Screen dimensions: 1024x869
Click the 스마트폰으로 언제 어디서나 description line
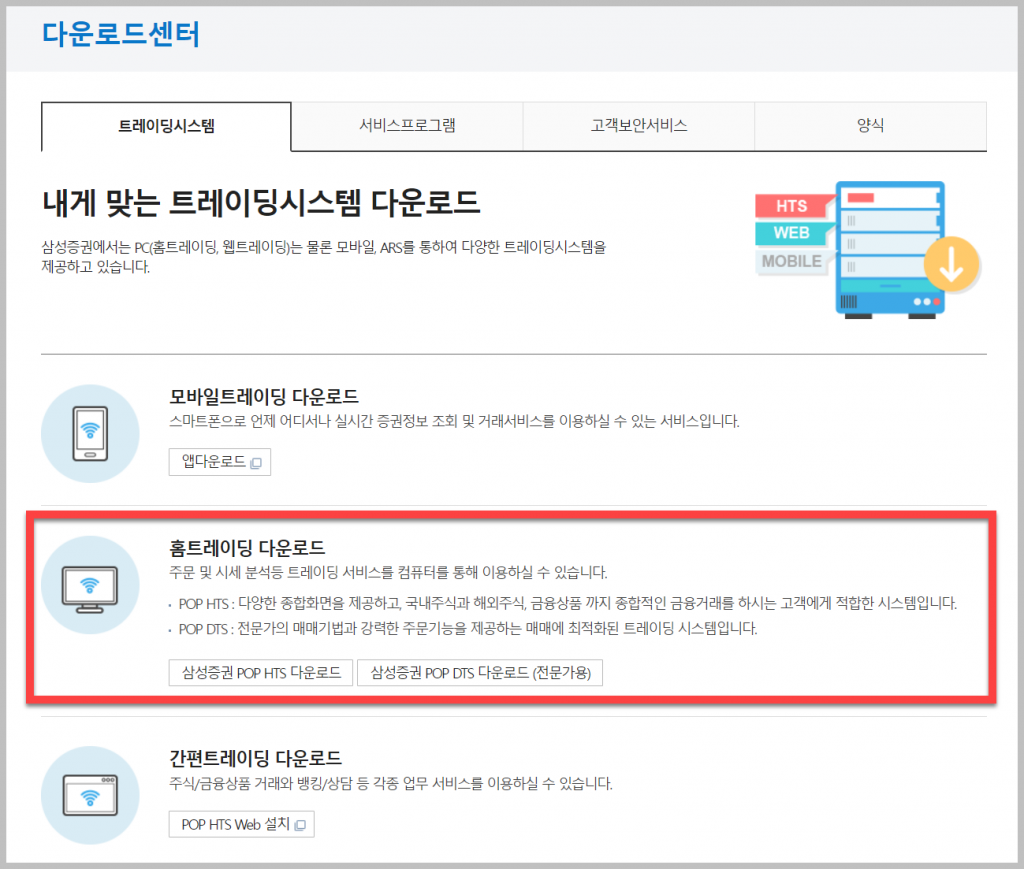454,421
